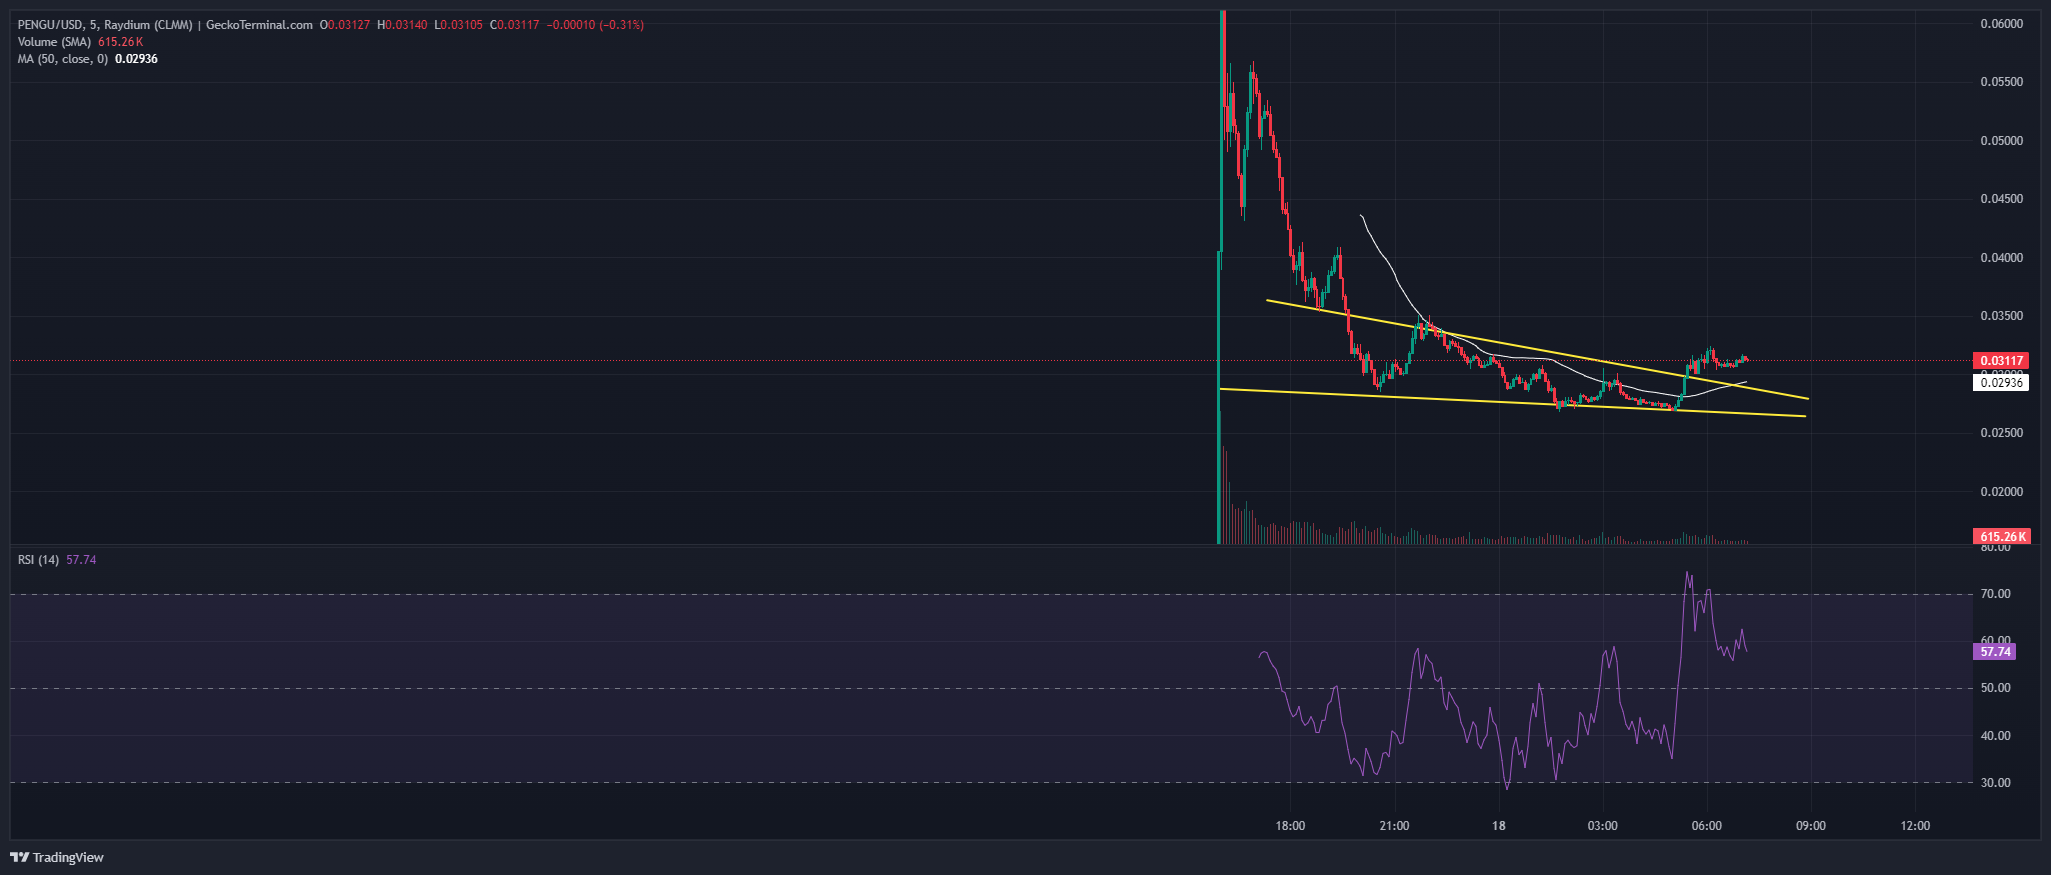Click the TradingView logo
Viewport: 2051px width, 875px height.
(57, 857)
